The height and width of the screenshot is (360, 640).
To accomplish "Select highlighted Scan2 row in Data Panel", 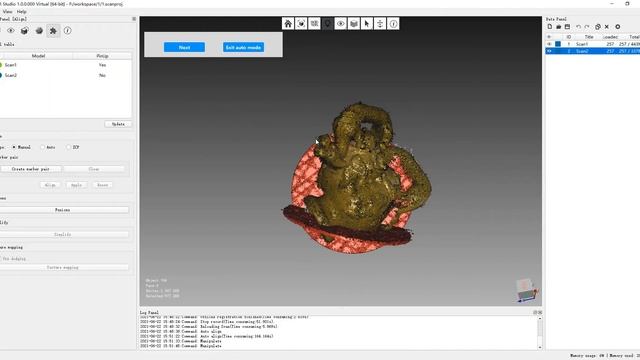I will pyautogui.click(x=593, y=51).
